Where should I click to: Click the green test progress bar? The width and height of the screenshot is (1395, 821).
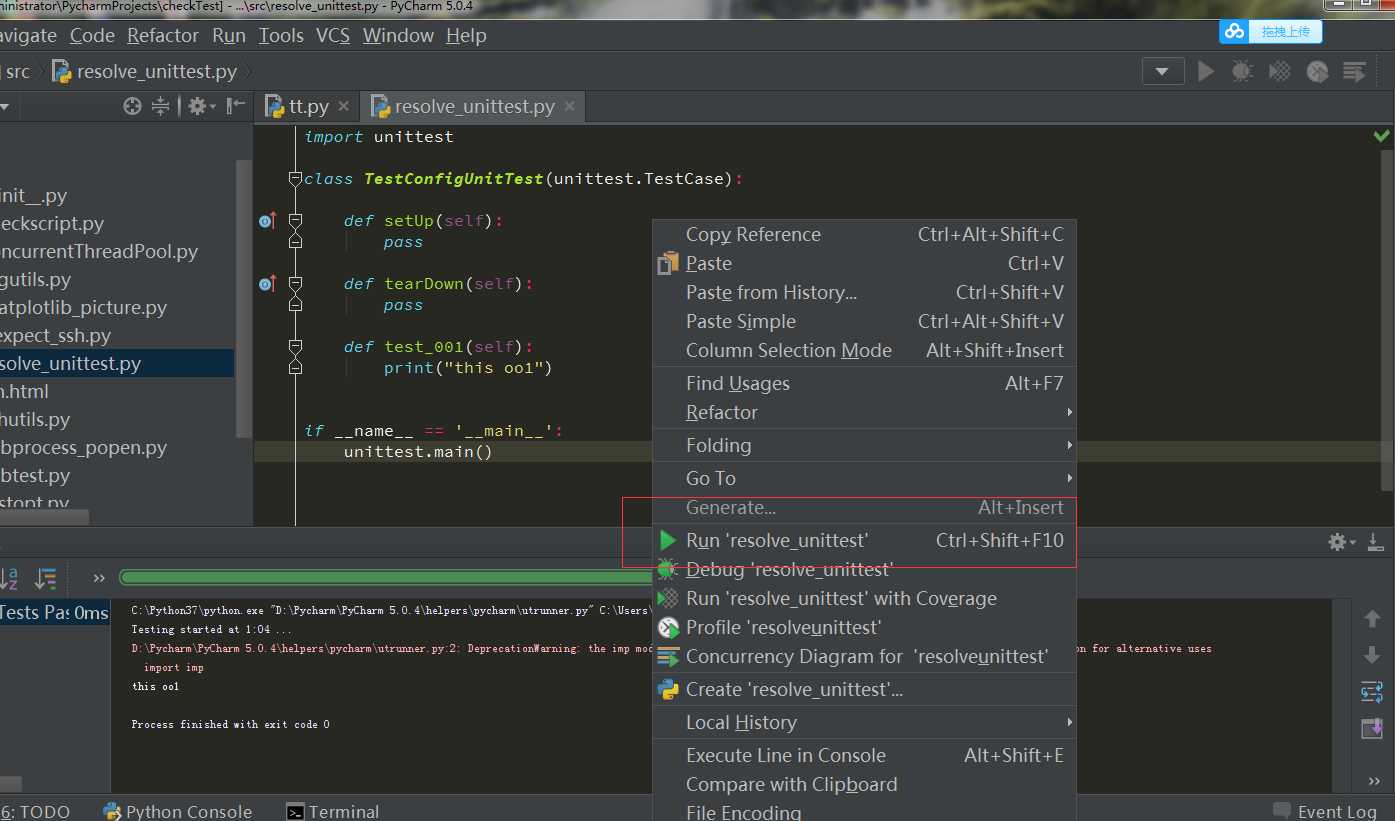(x=386, y=577)
